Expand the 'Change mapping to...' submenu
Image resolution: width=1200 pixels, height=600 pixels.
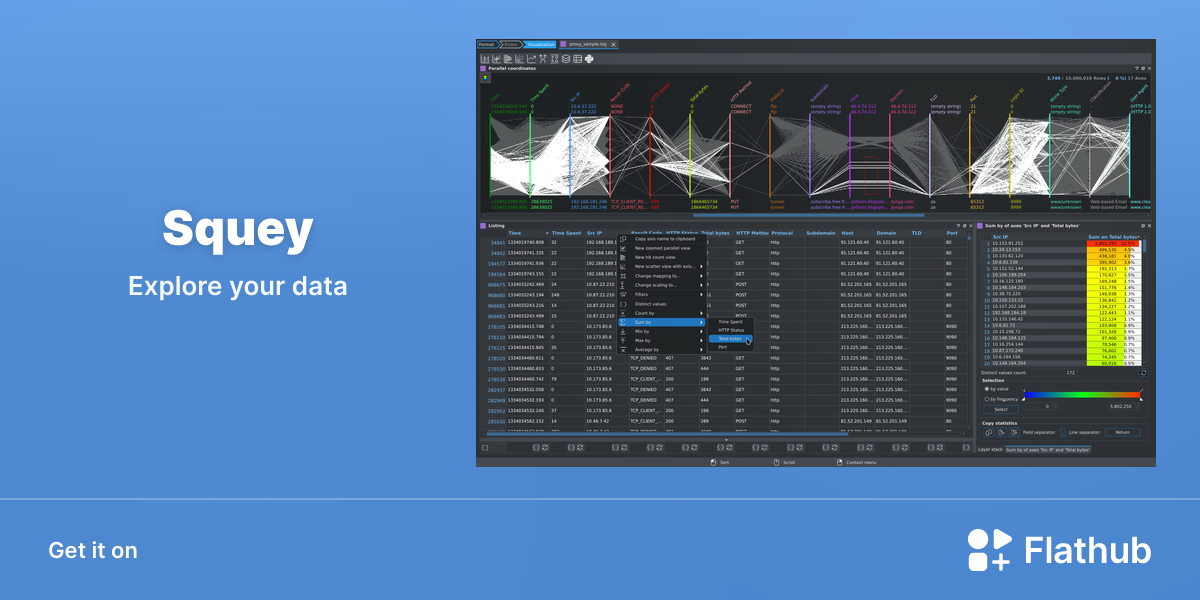coord(662,276)
